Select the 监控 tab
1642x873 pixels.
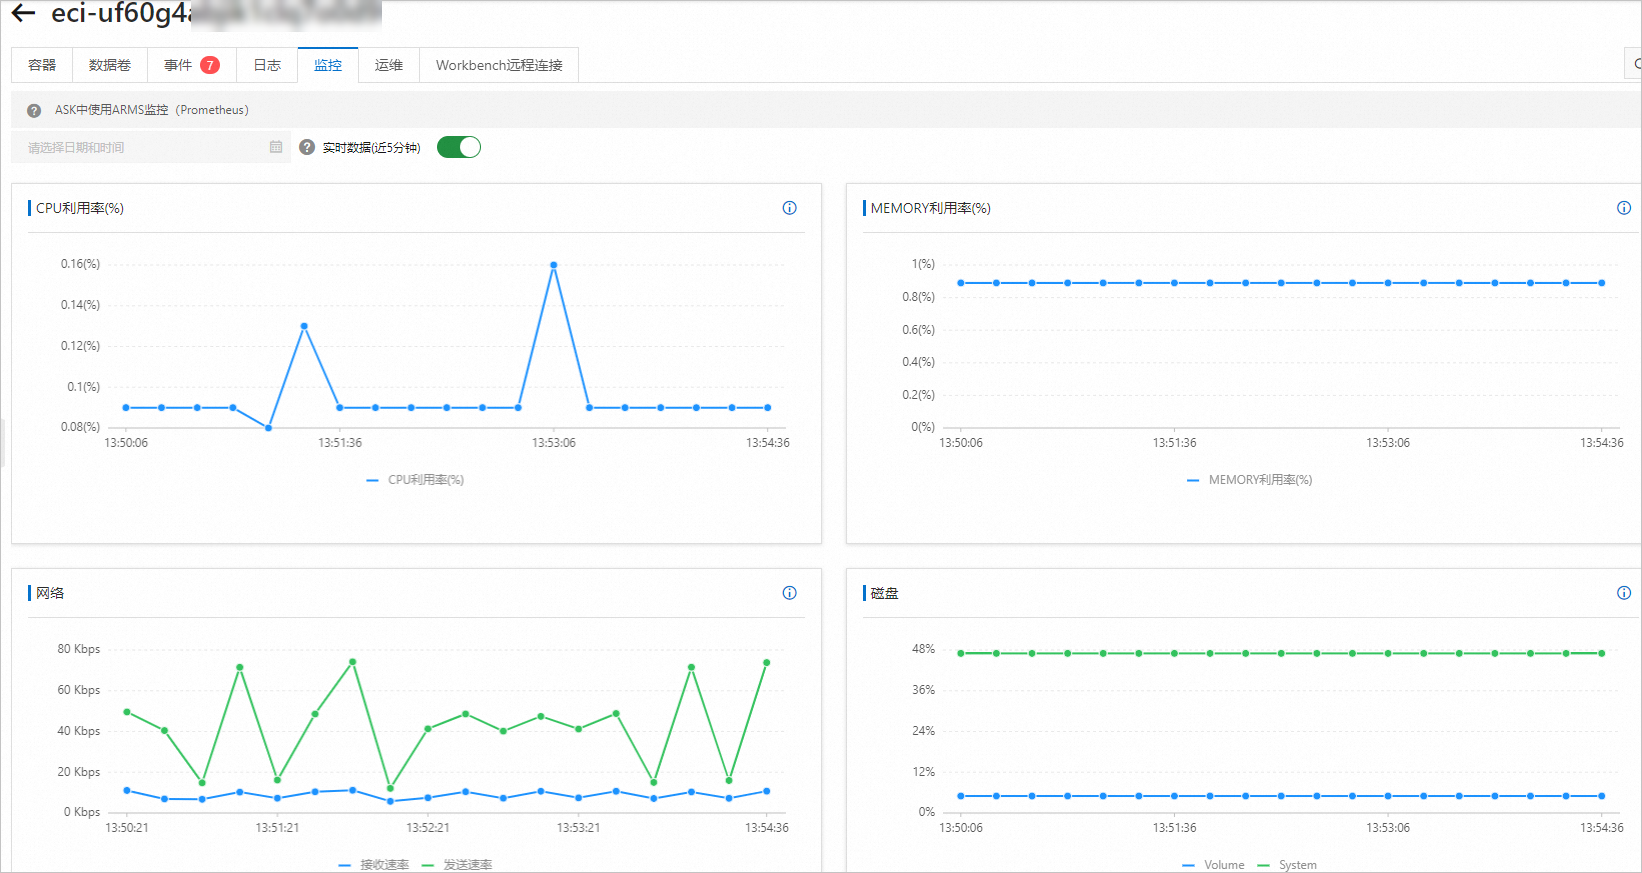click(x=328, y=65)
